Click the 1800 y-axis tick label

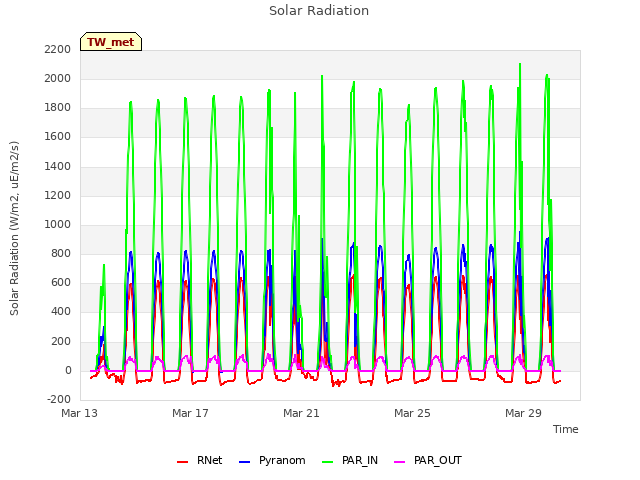coord(58,108)
